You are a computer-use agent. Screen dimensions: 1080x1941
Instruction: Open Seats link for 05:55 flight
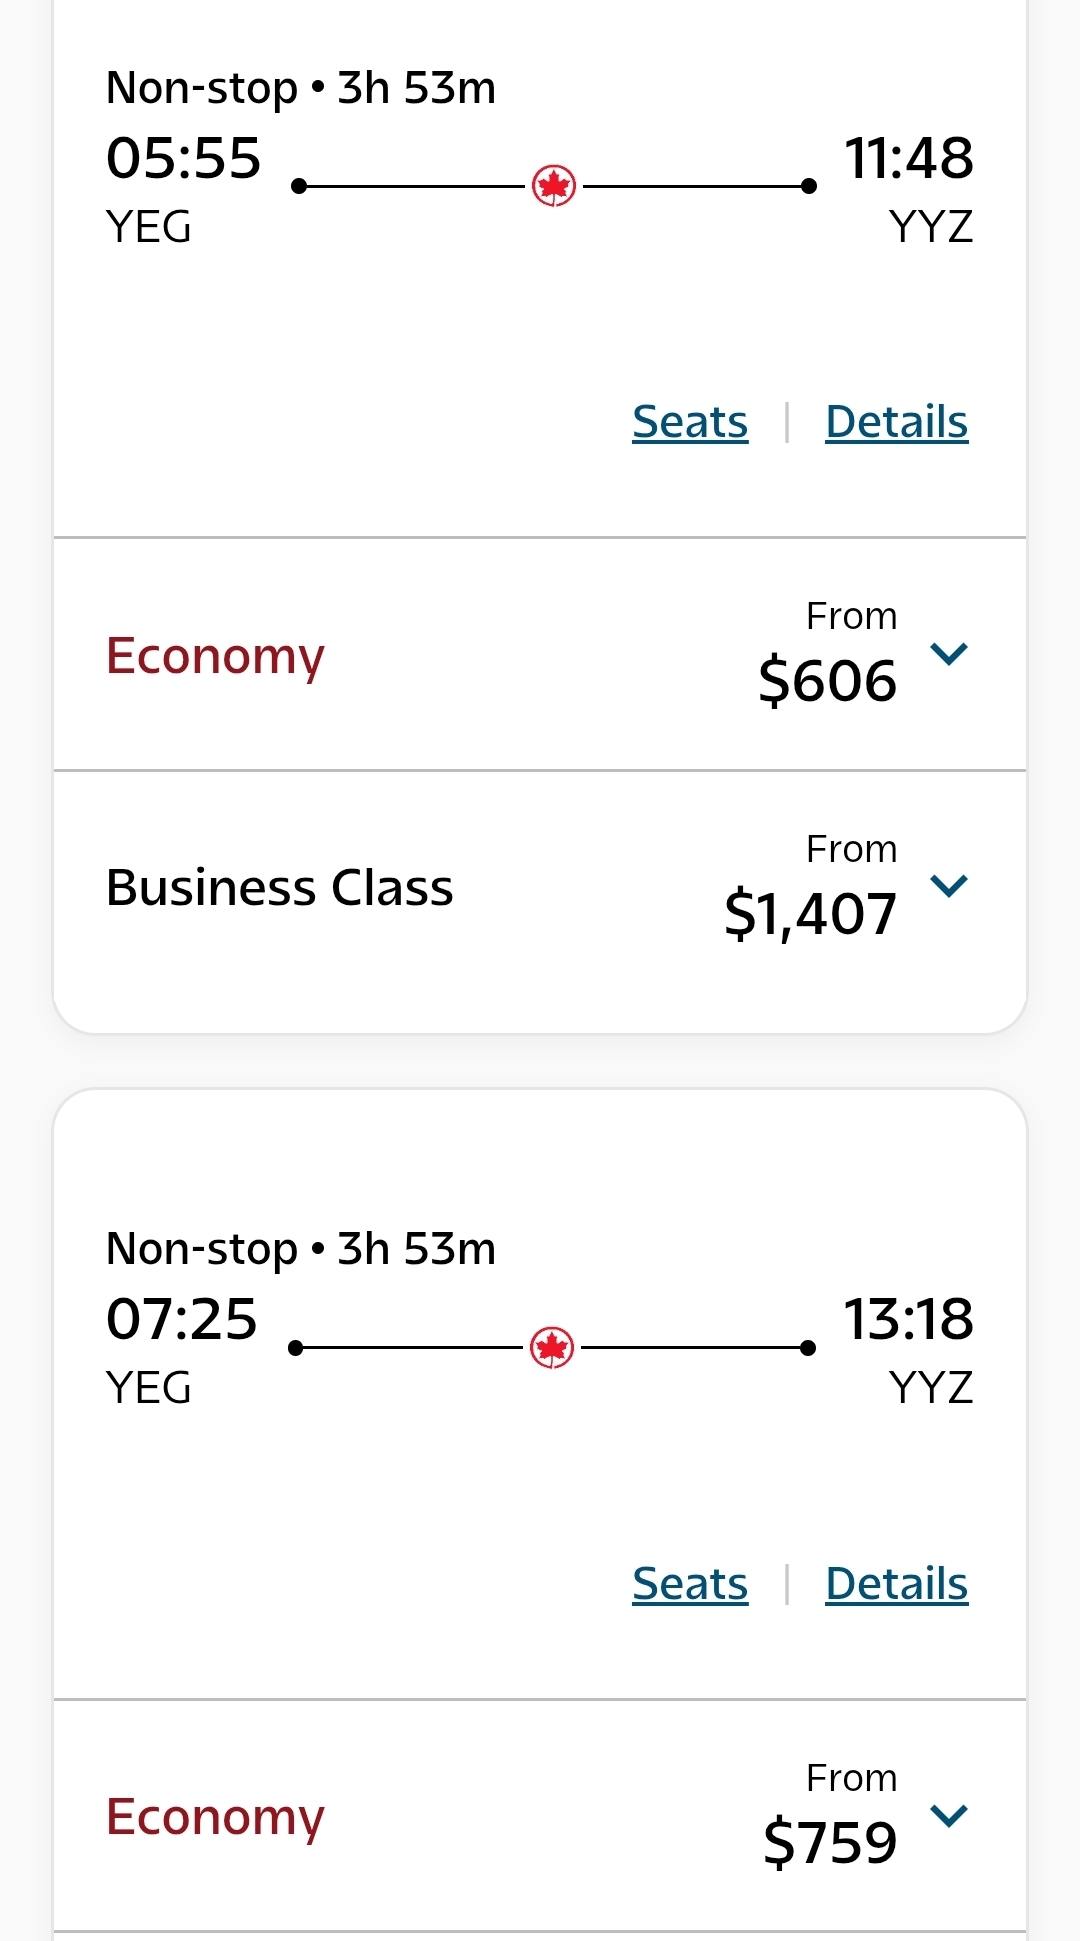tap(690, 422)
